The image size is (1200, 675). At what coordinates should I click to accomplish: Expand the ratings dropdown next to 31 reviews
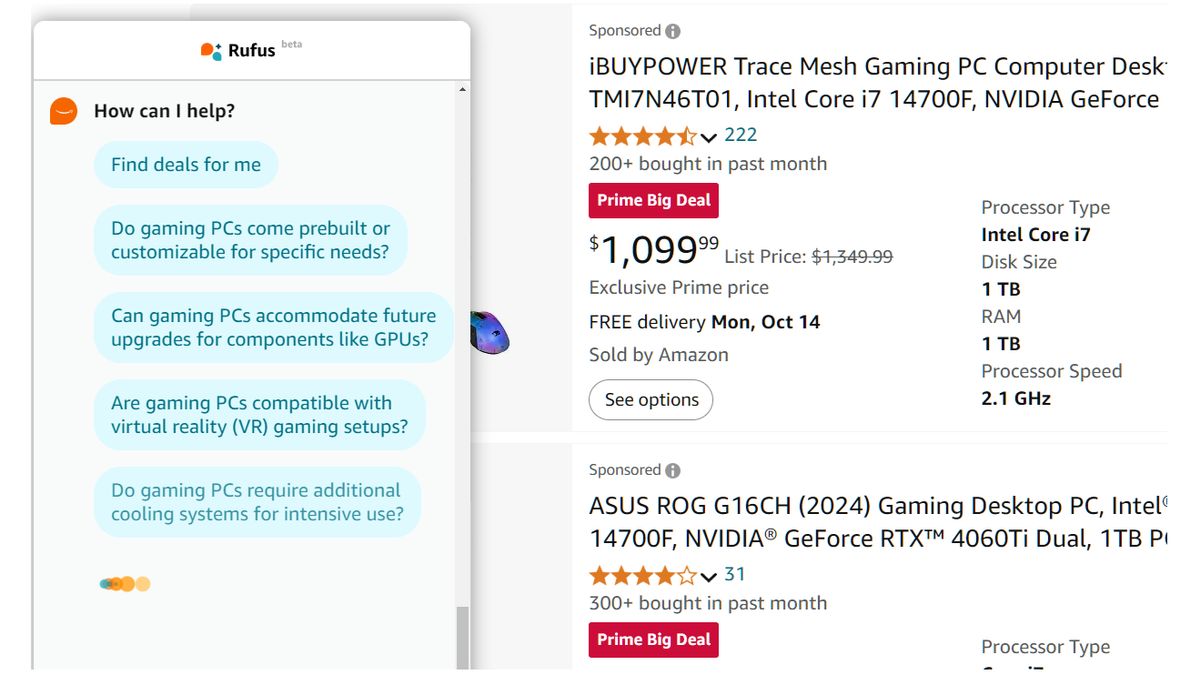709,578
